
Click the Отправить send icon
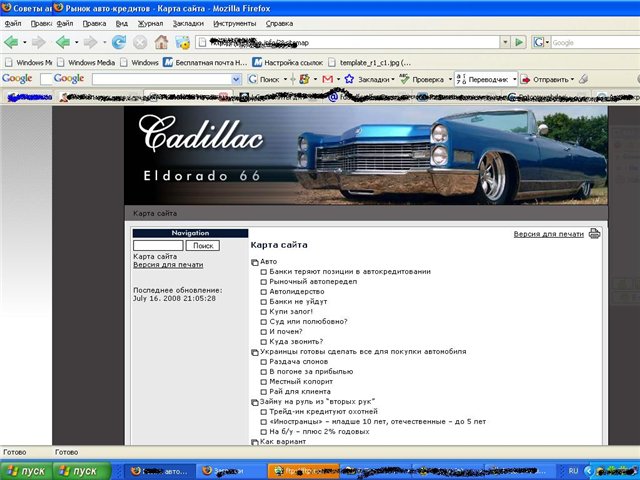[525, 79]
